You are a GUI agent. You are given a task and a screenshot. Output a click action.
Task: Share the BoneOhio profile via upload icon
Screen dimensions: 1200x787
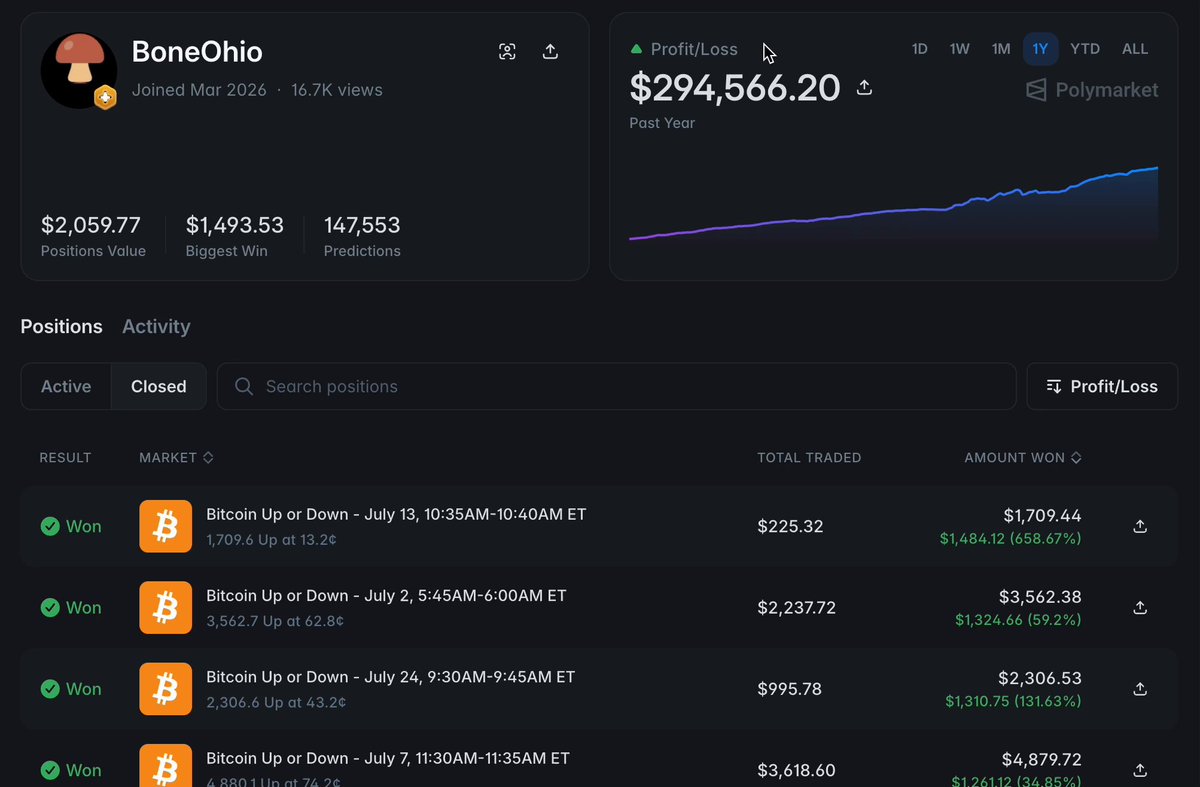click(x=550, y=52)
